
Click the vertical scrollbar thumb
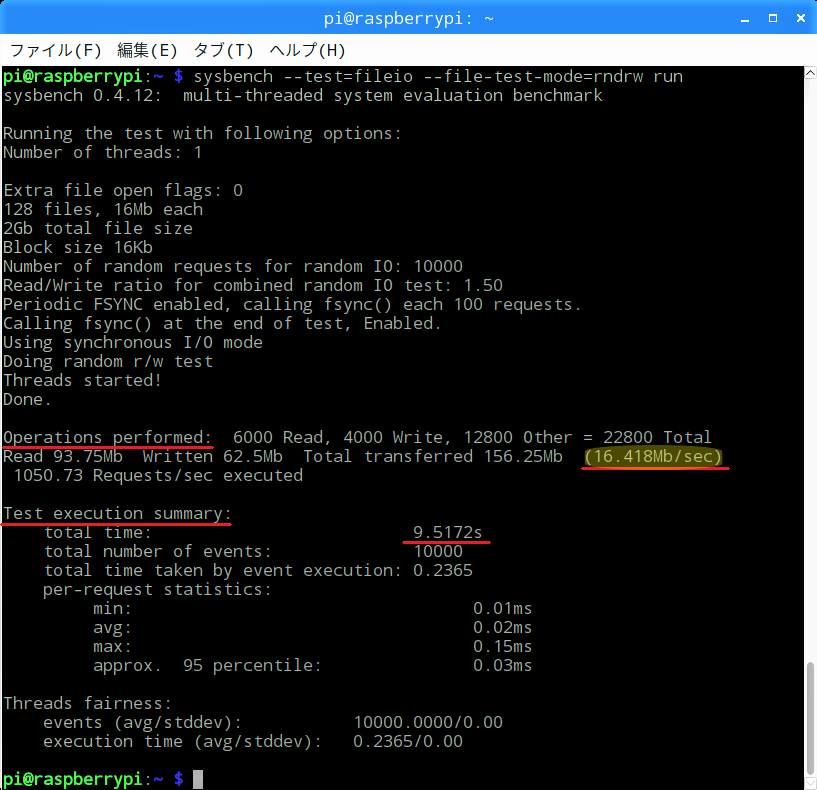(x=810, y=719)
